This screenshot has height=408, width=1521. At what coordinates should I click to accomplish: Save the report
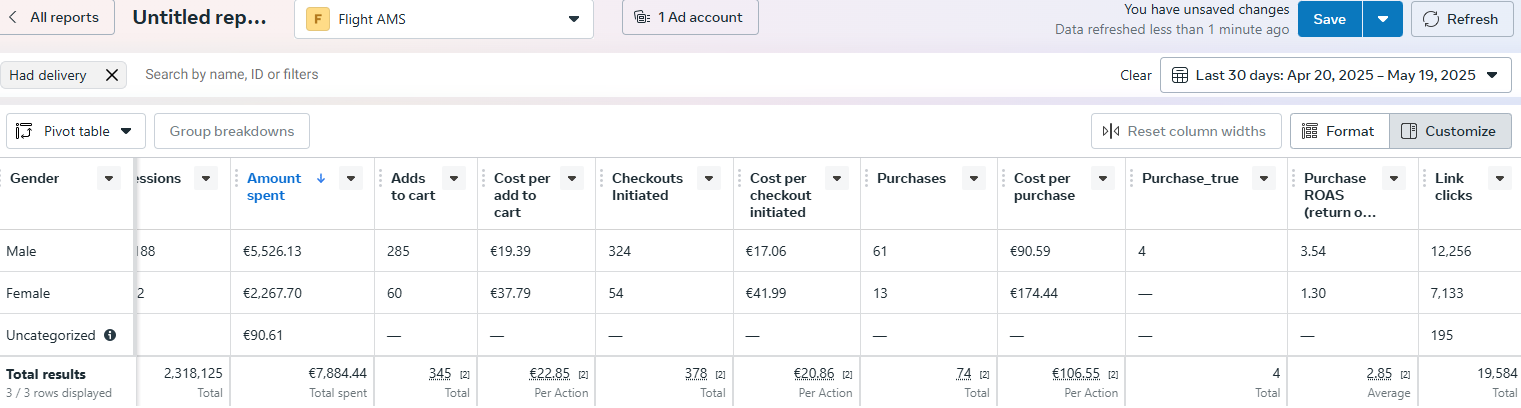coord(1330,19)
